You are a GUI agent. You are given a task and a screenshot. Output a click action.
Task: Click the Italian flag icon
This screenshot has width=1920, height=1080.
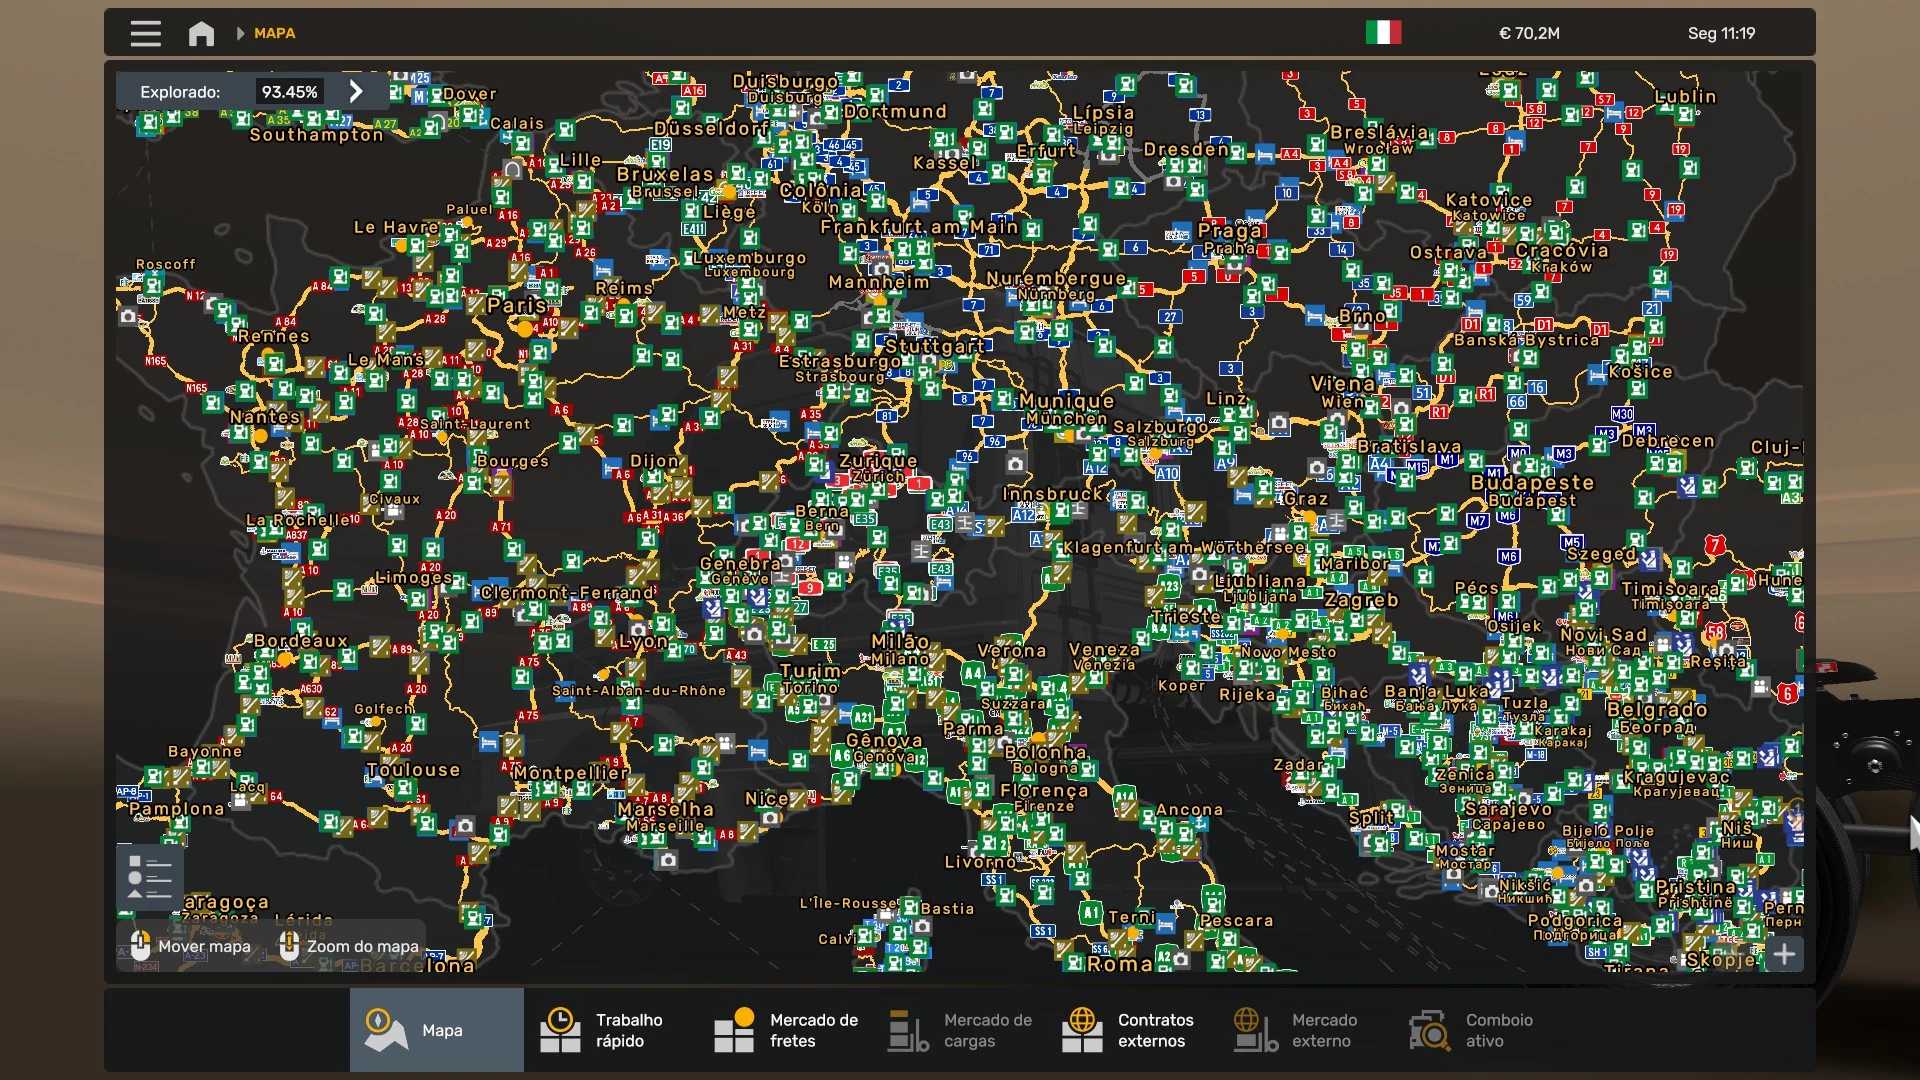pos(1383,32)
